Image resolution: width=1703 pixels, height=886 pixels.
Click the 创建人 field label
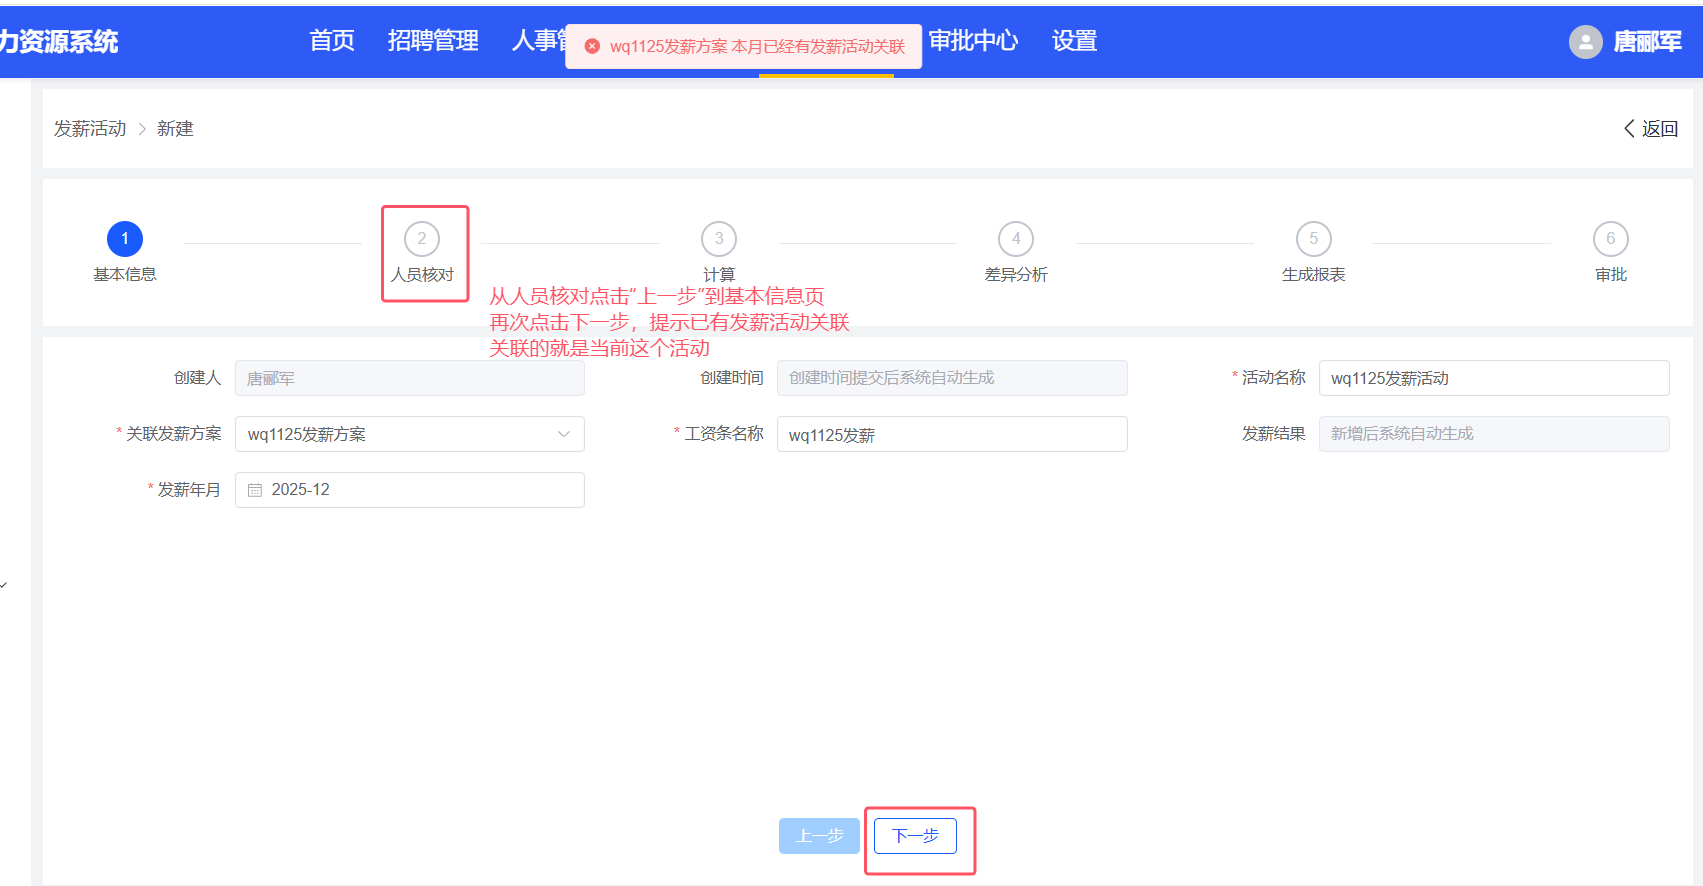tap(197, 378)
